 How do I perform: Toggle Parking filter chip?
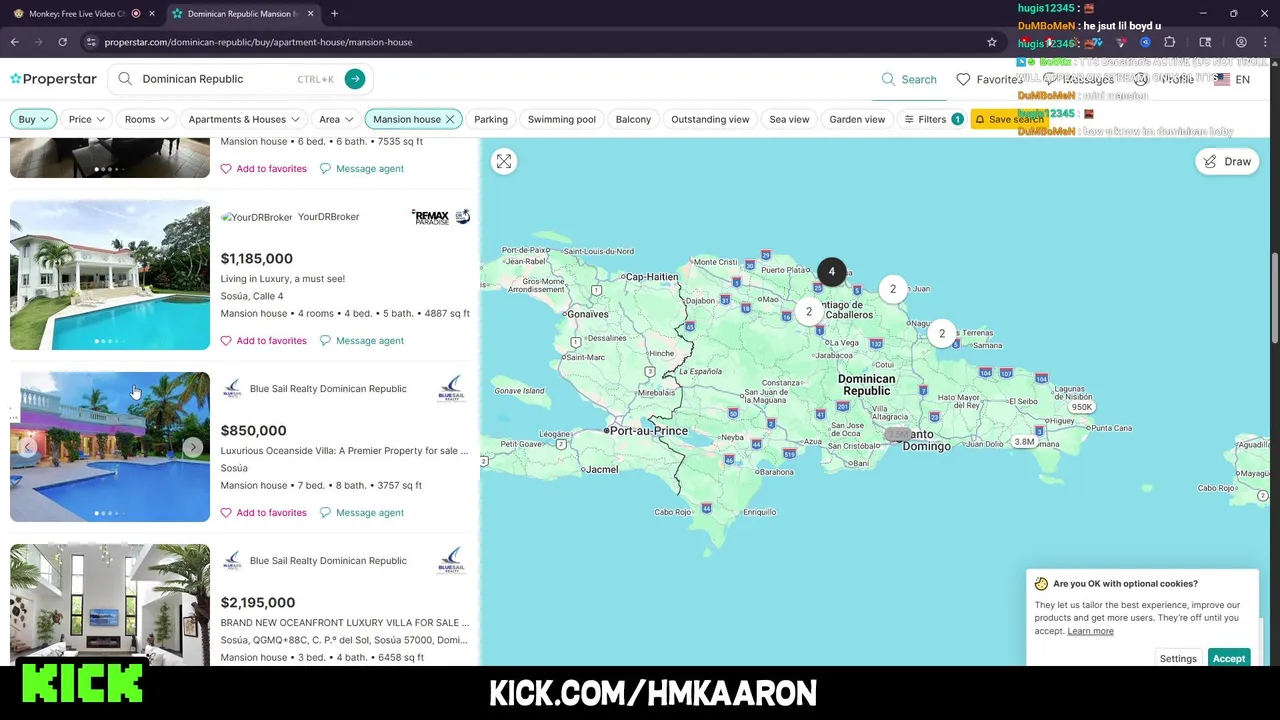point(491,119)
